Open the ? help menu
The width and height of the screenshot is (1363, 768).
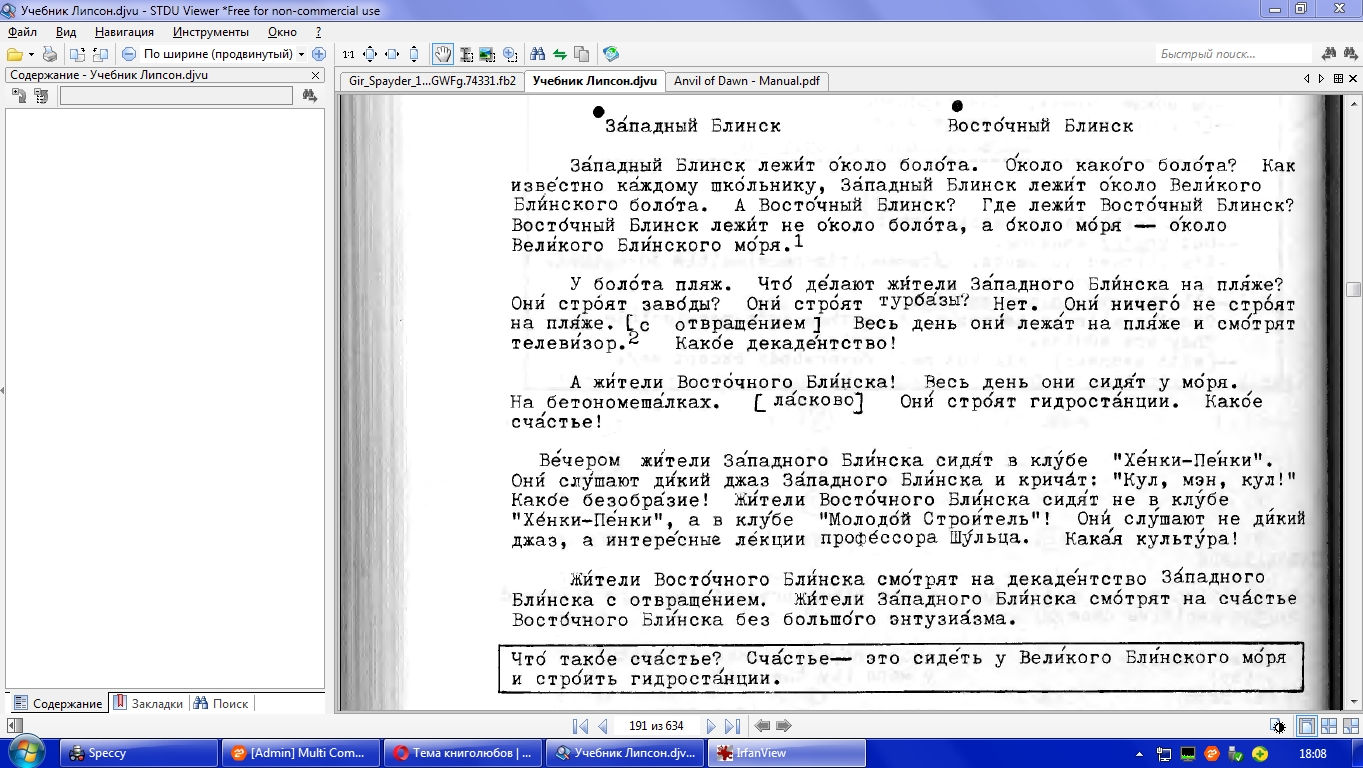click(x=318, y=32)
